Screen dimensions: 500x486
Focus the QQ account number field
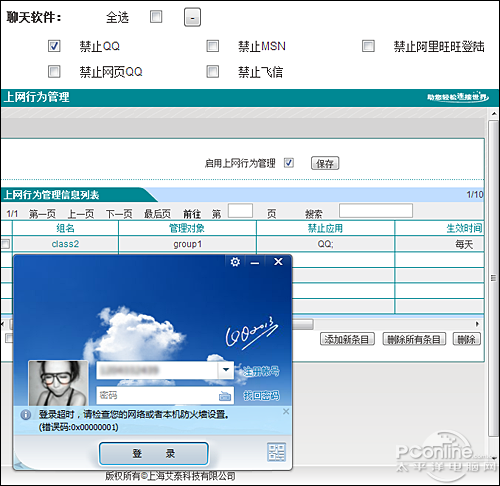157,370
